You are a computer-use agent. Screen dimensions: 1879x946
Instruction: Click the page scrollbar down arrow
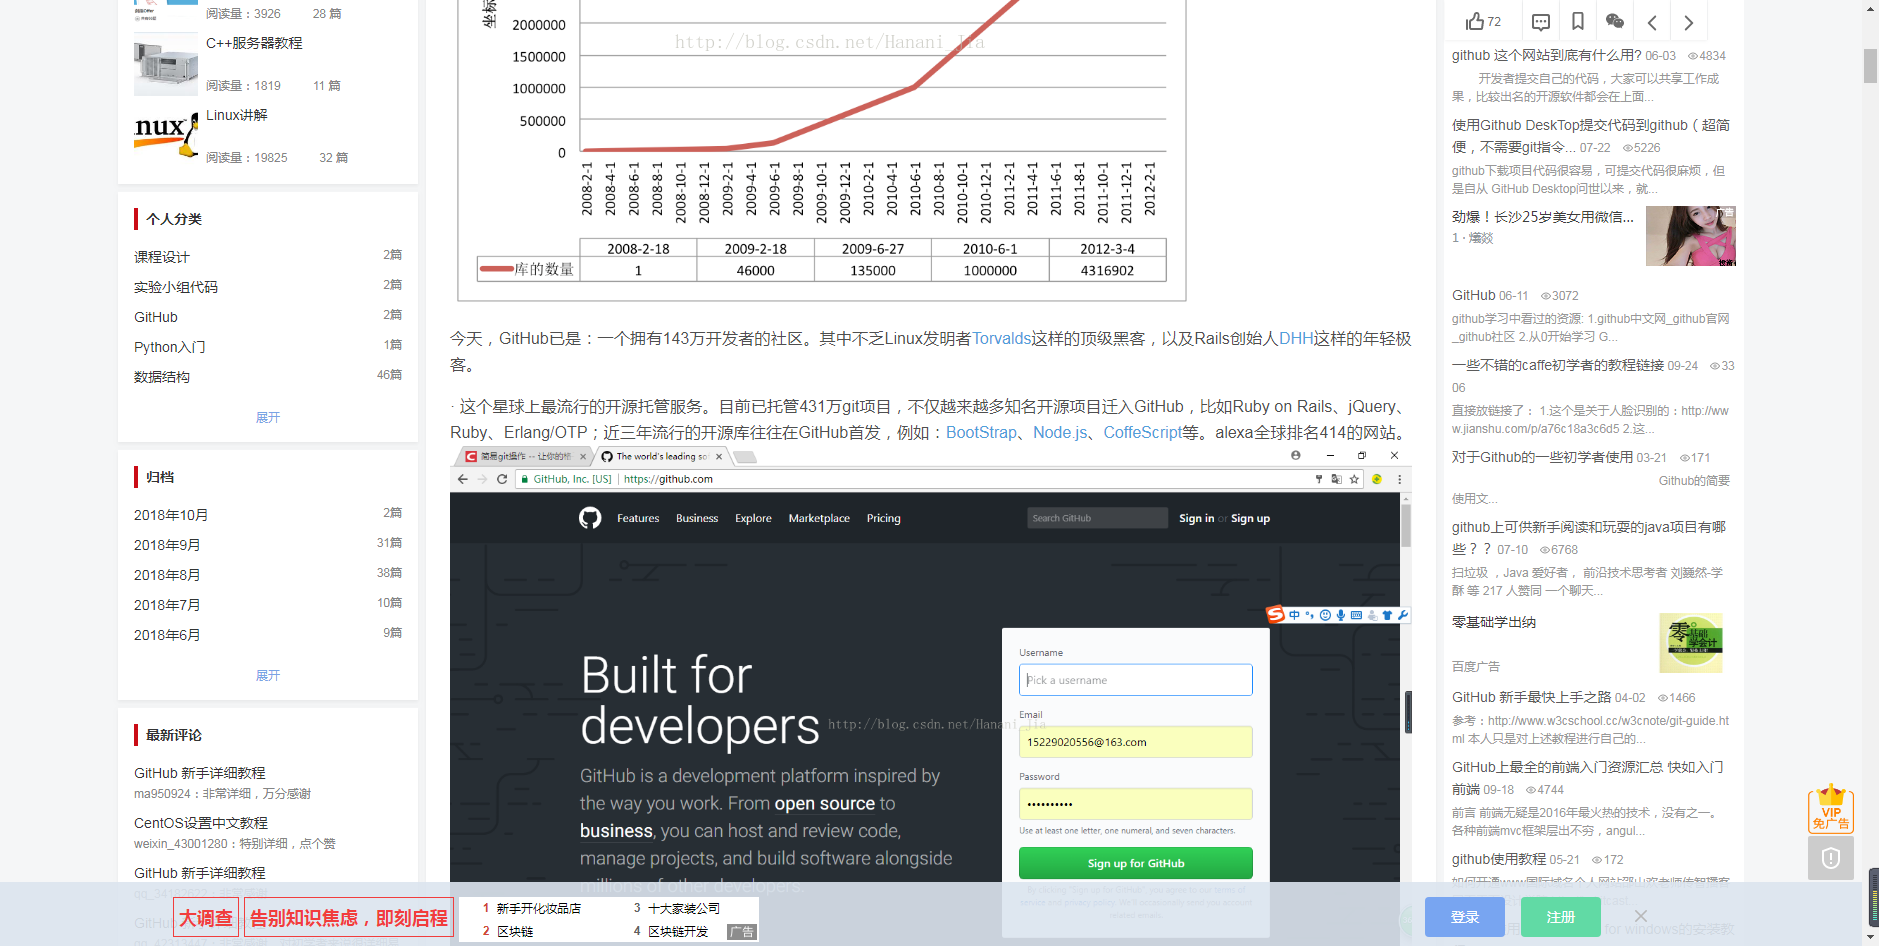(x=1870, y=937)
